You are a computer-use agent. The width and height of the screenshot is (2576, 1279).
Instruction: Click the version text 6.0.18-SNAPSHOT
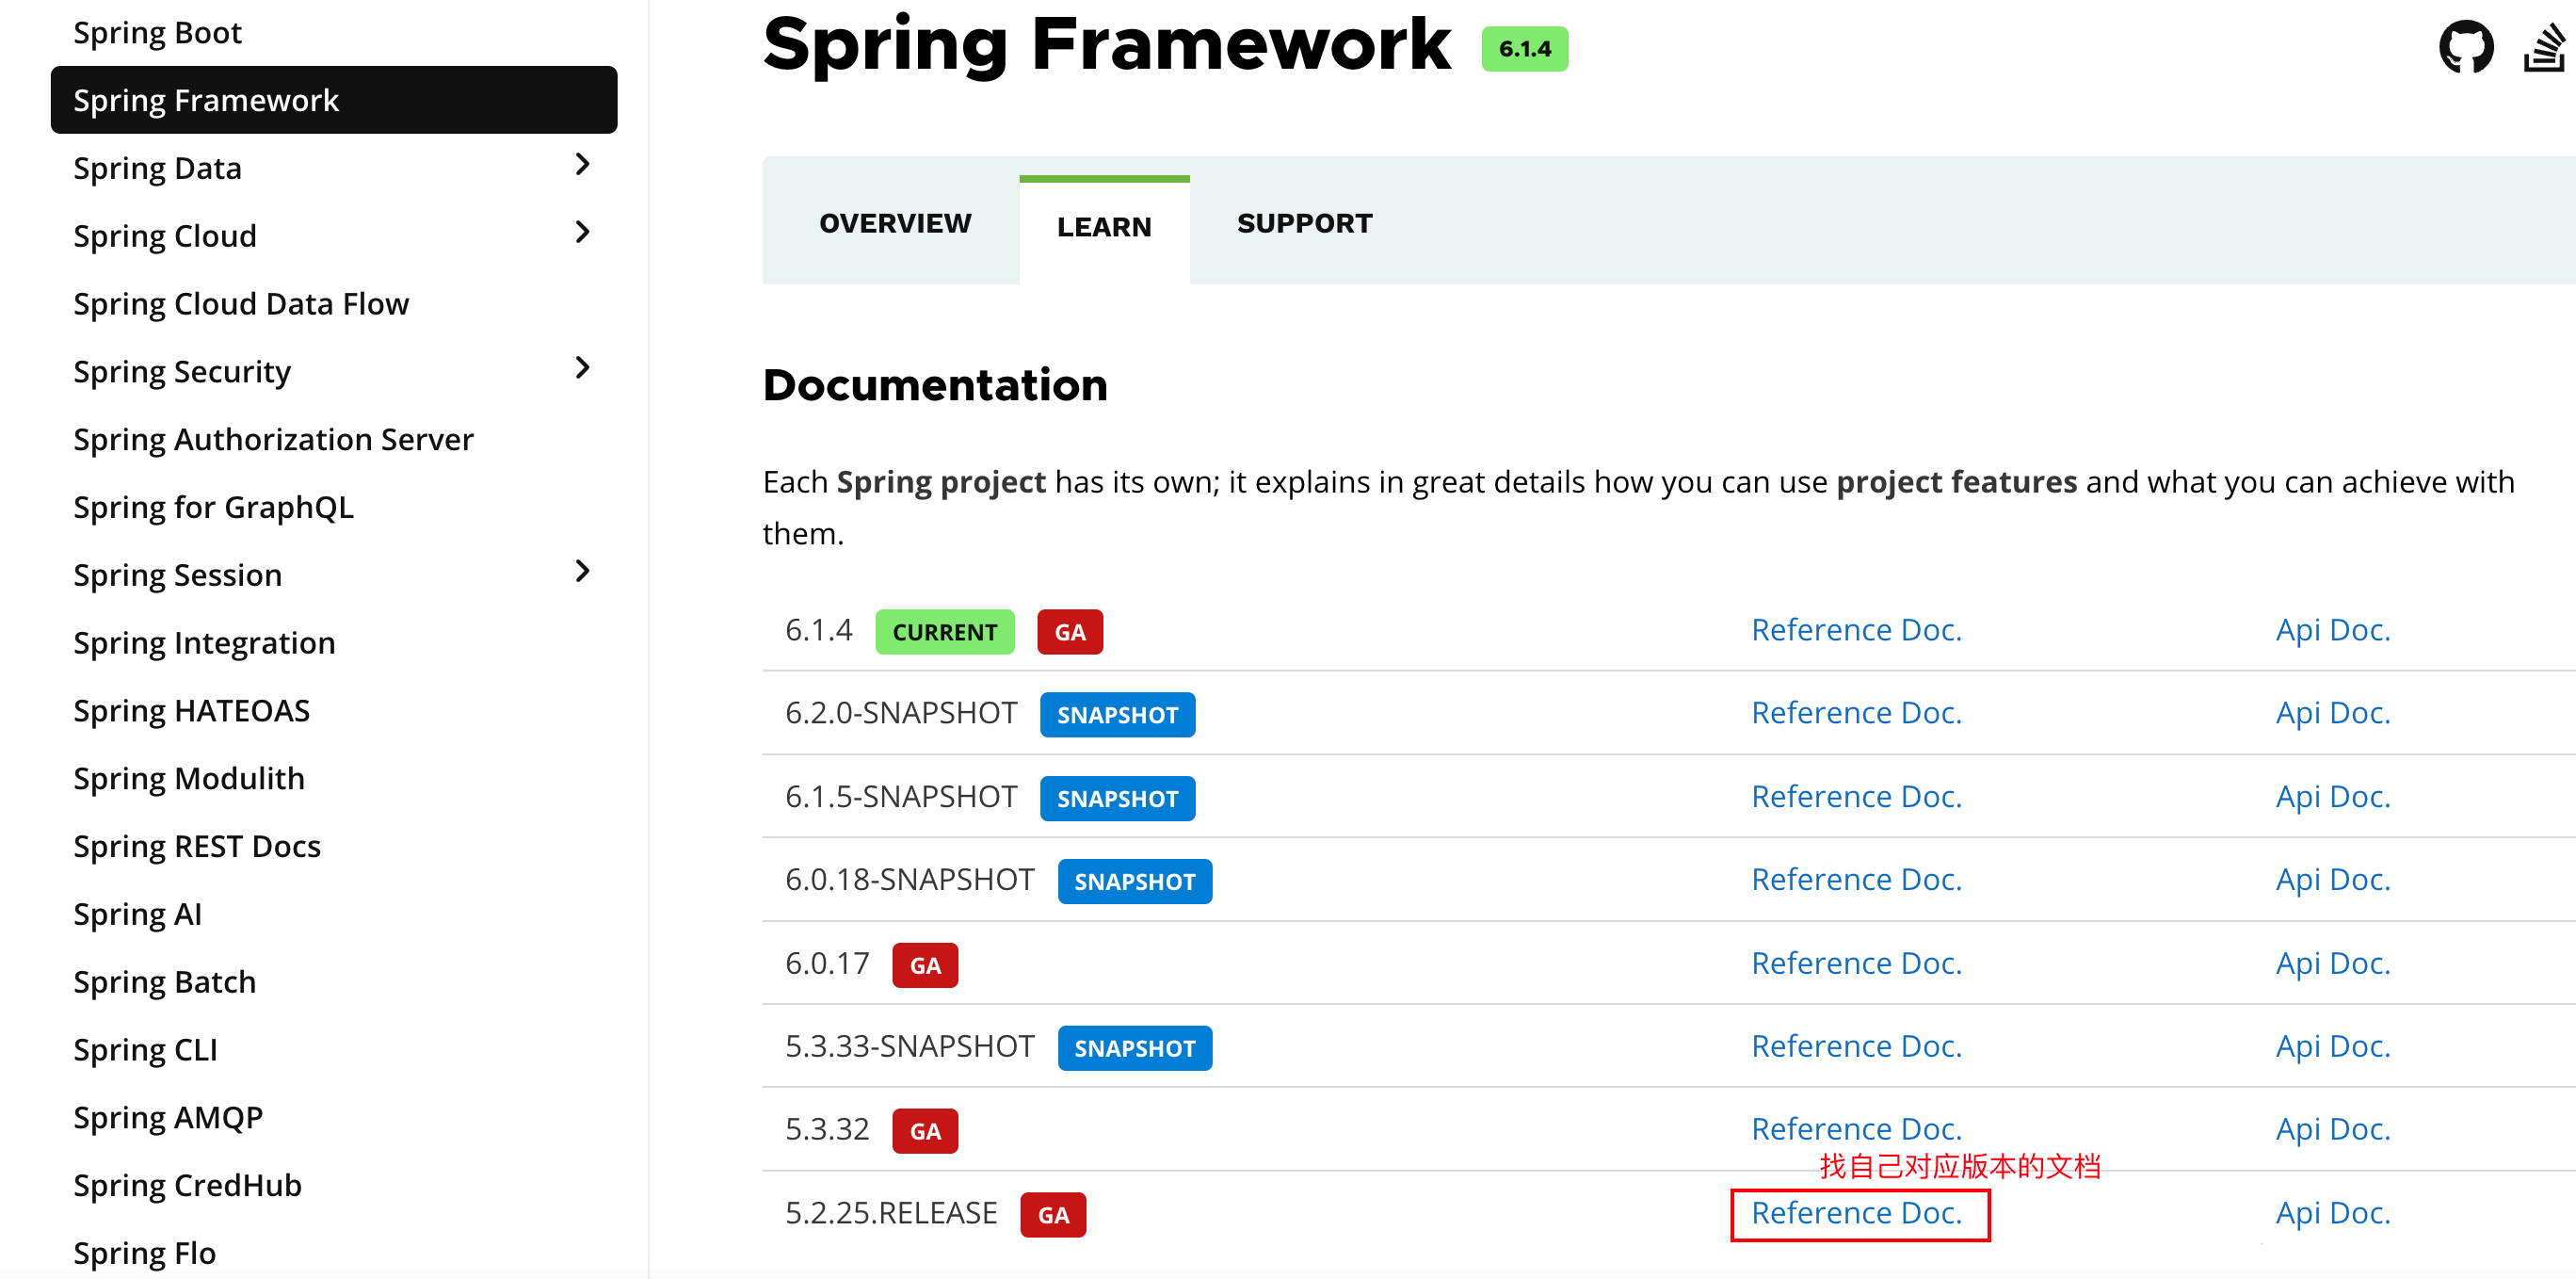coord(910,880)
